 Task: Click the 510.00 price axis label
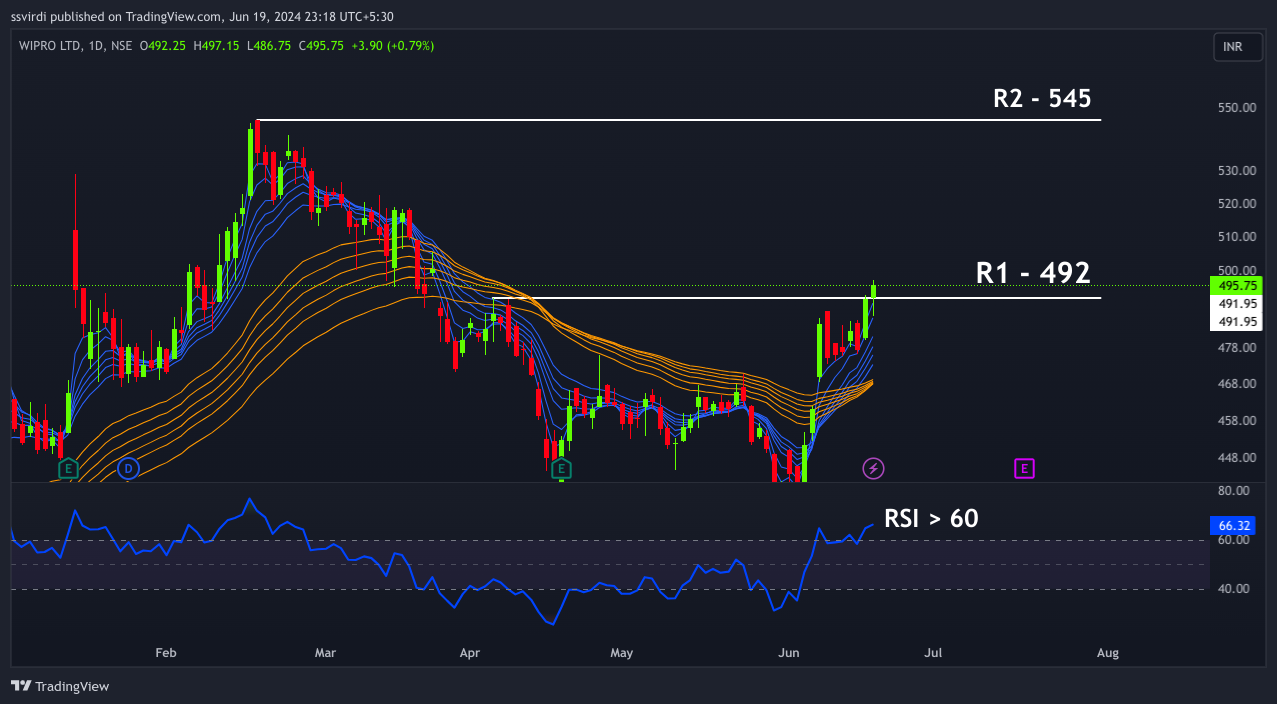pyautogui.click(x=1235, y=237)
